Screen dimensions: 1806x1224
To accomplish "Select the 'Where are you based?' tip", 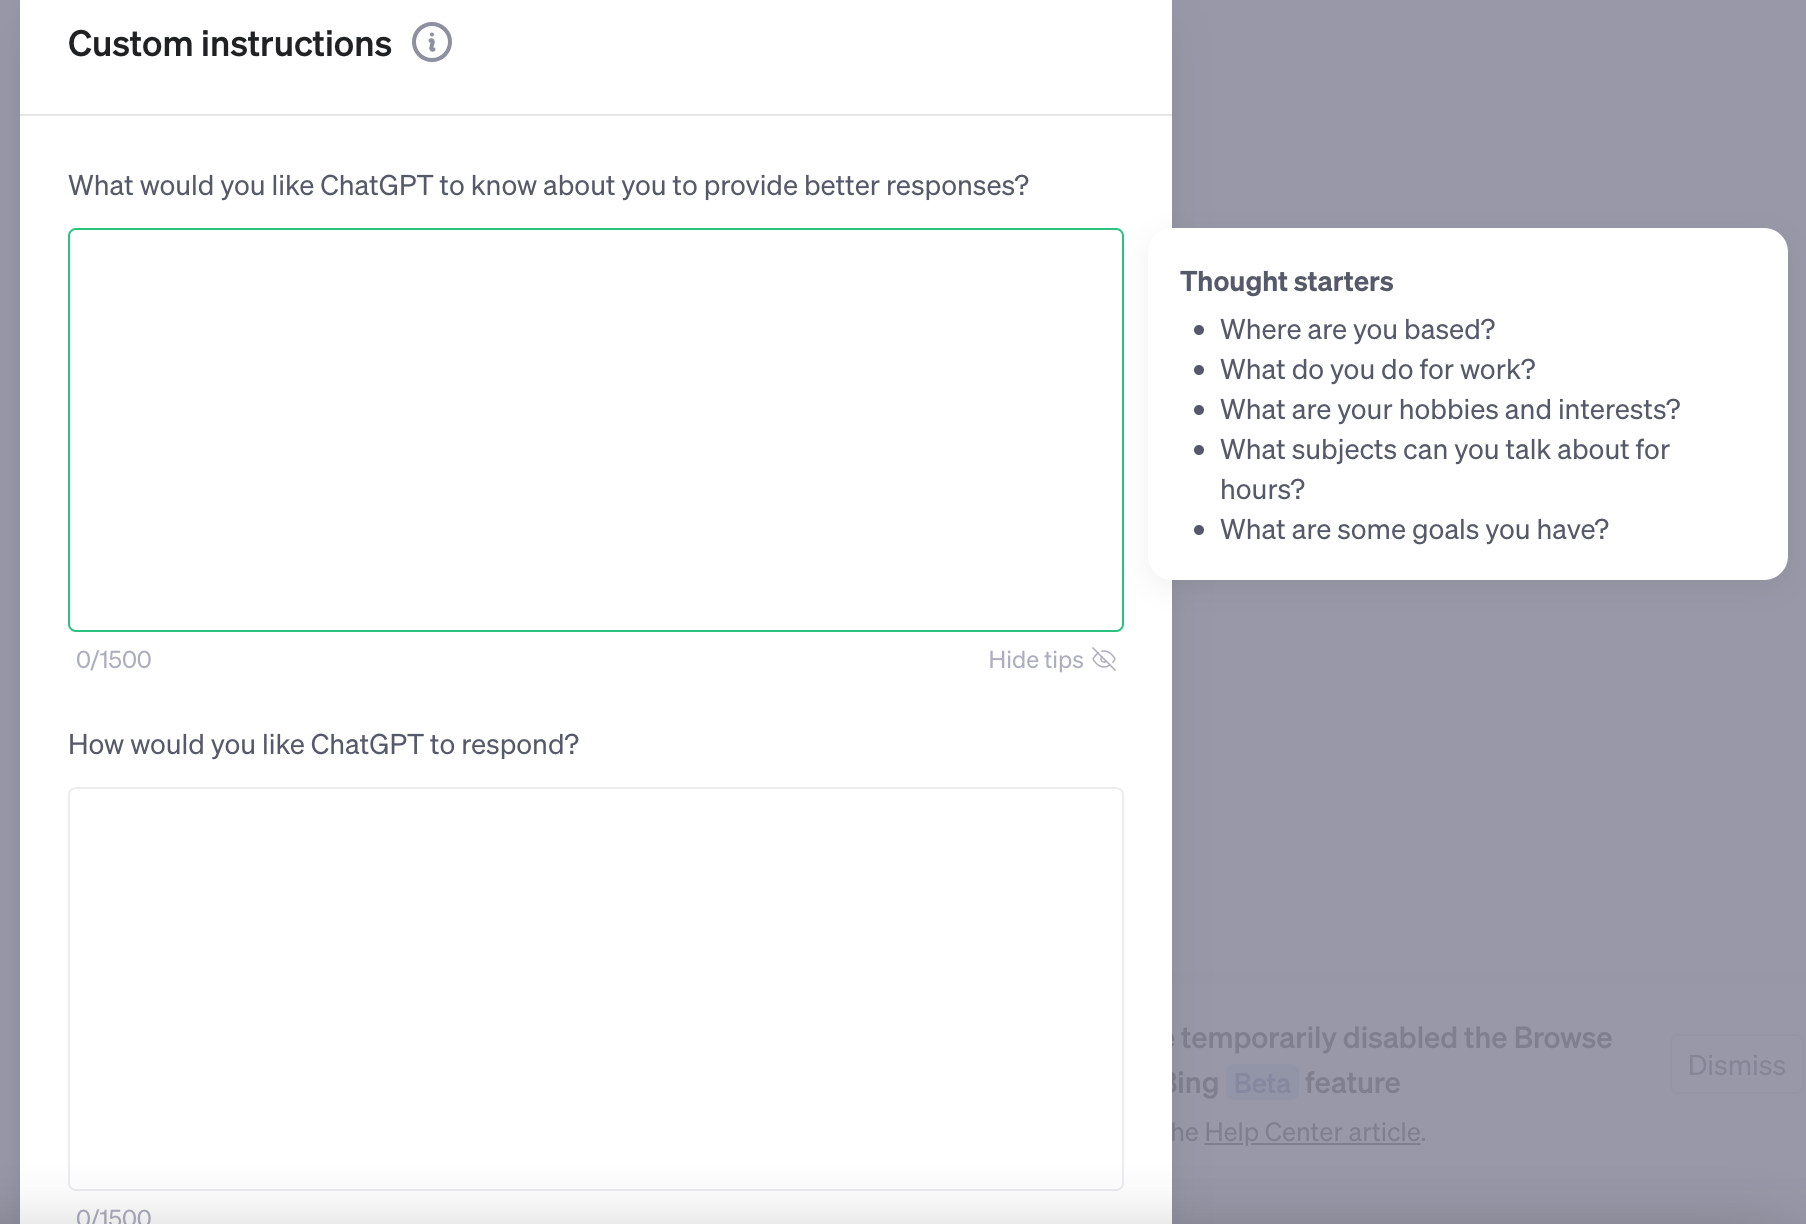I will coord(1357,330).
